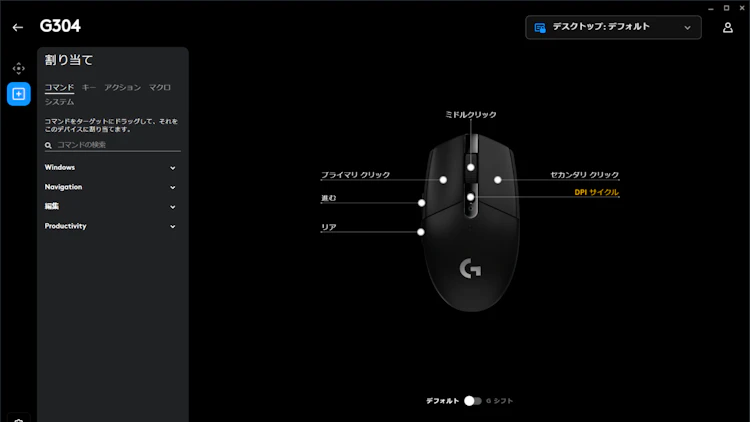Expand the 編集 command group
The width and height of the screenshot is (750, 422).
pos(110,206)
